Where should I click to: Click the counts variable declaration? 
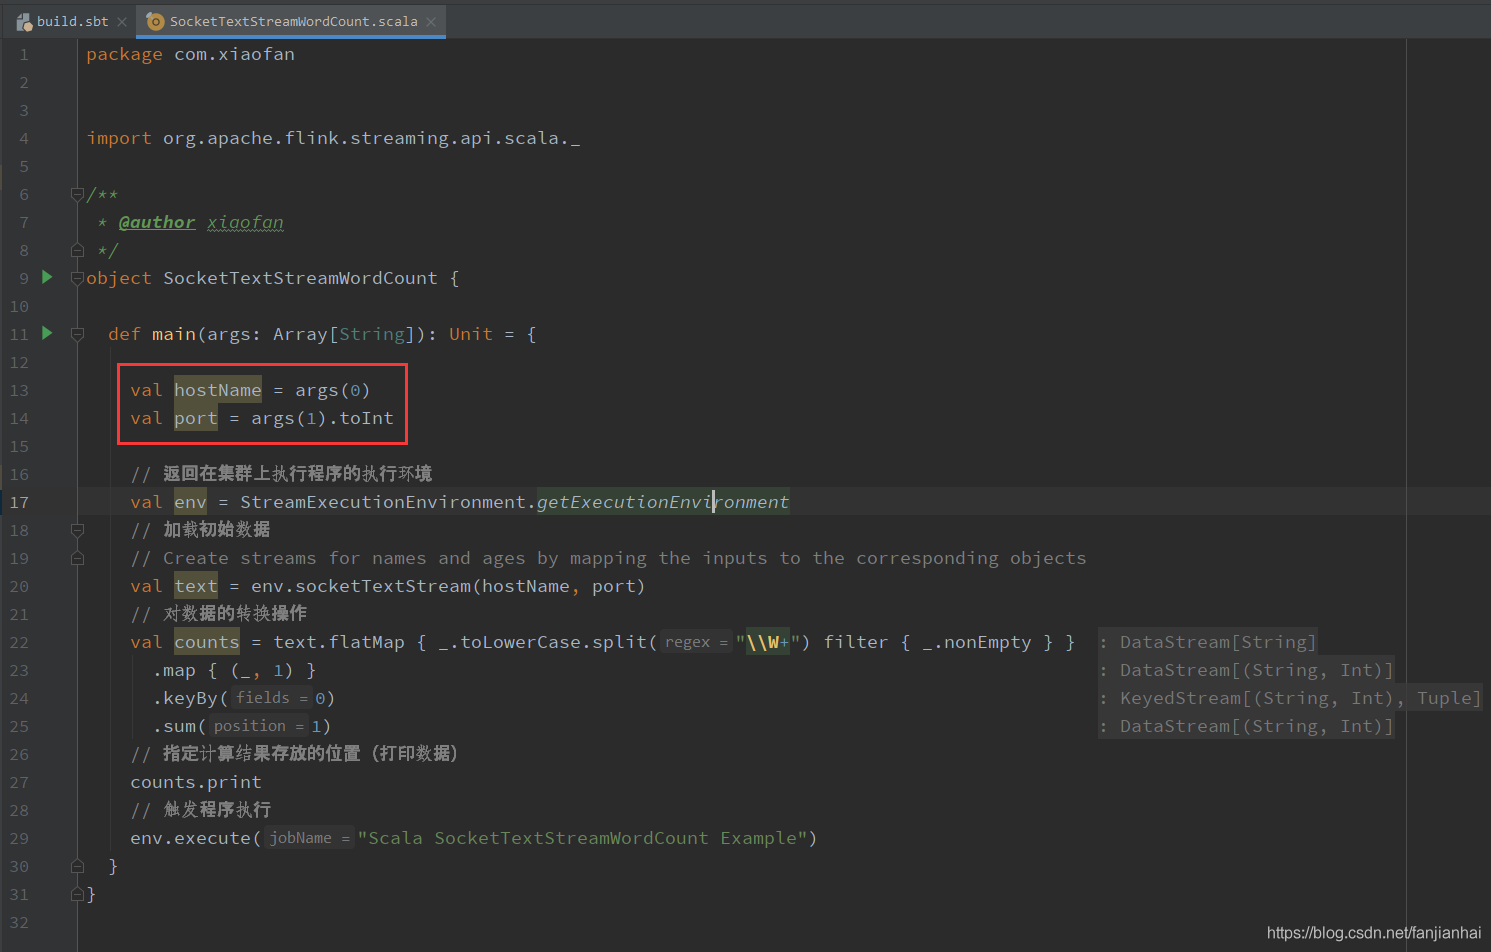coord(207,642)
